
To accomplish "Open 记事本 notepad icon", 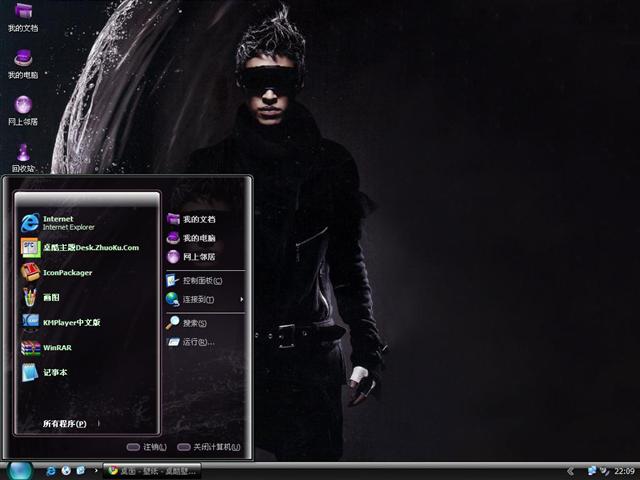I will coord(30,373).
